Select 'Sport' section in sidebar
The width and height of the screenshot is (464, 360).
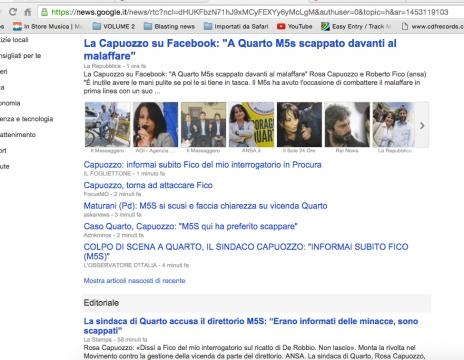pyautogui.click(x=3, y=151)
